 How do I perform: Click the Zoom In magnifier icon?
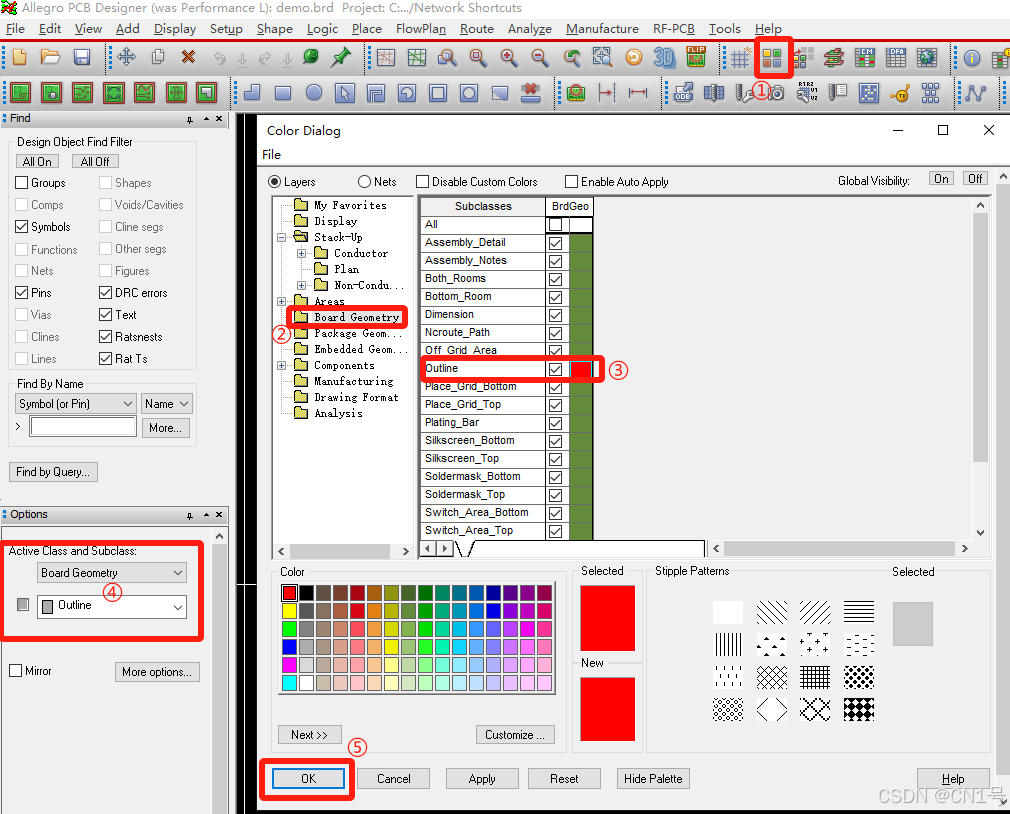tap(509, 57)
